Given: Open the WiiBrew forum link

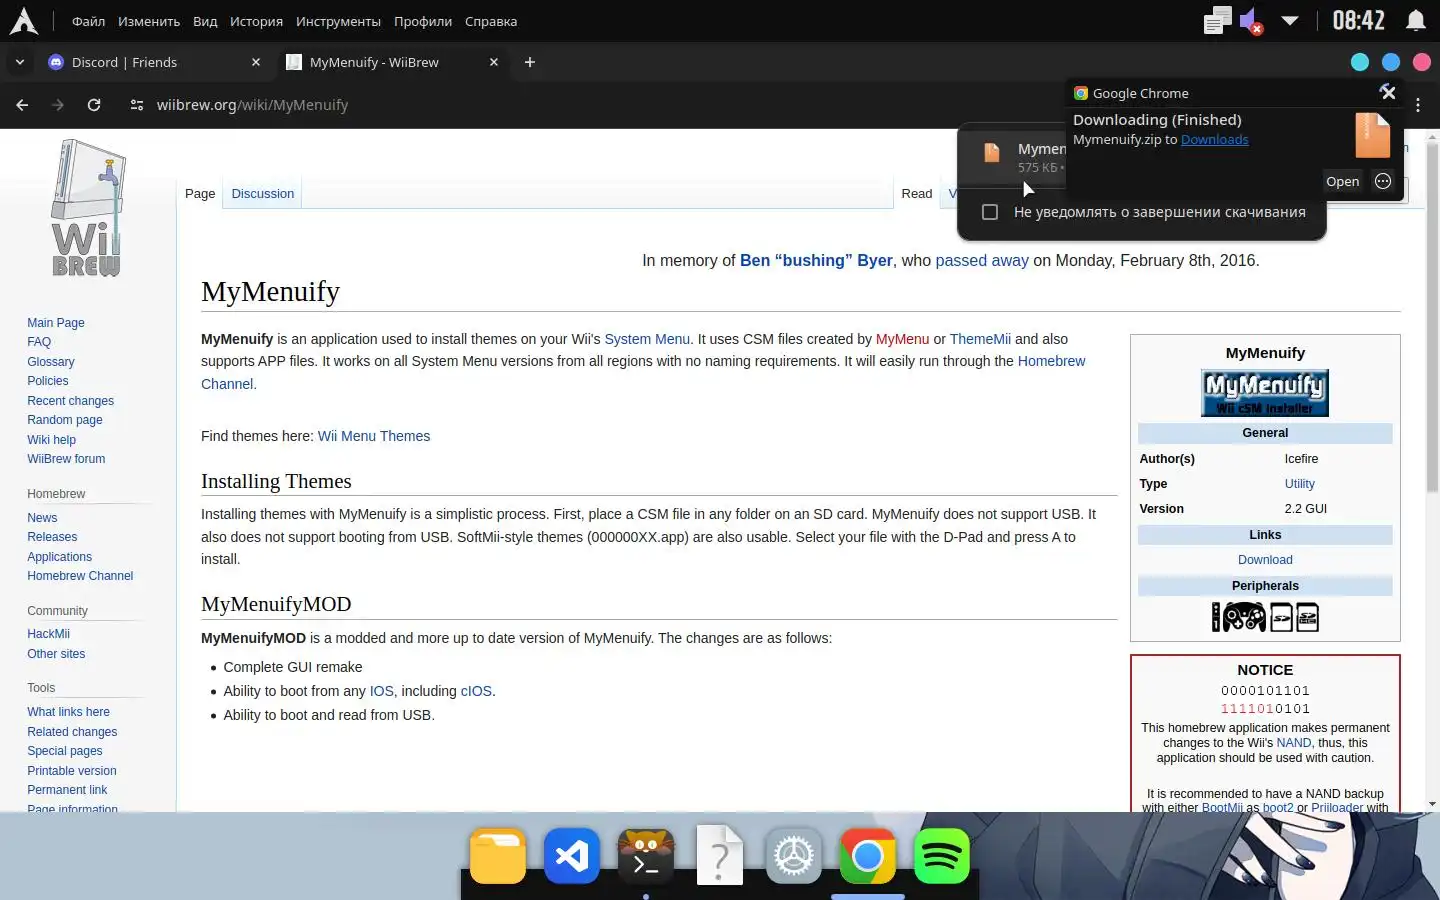Looking at the screenshot, I should coord(66,459).
